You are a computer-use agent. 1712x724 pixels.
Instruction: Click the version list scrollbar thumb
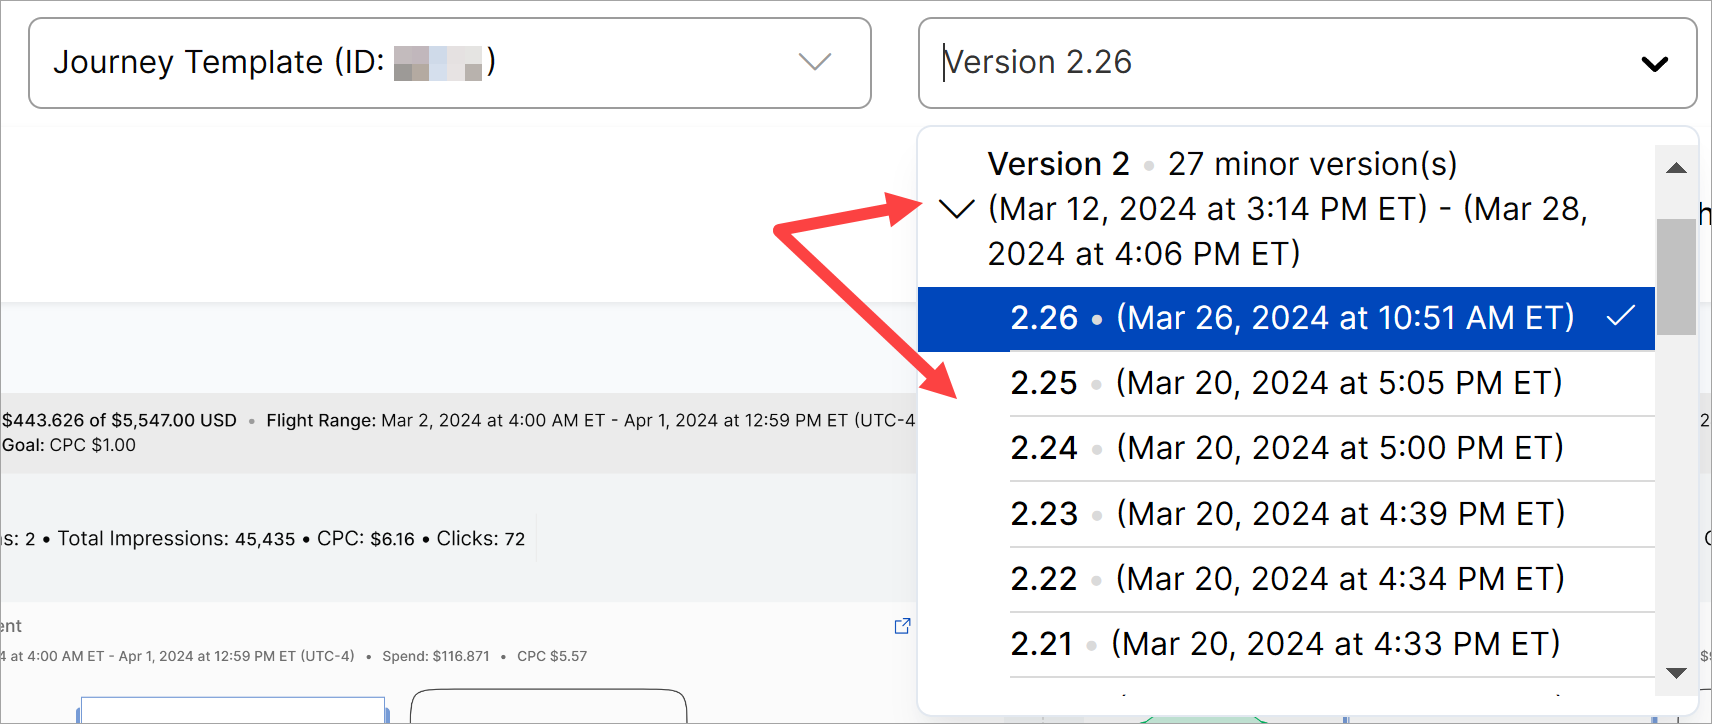pos(1676,276)
